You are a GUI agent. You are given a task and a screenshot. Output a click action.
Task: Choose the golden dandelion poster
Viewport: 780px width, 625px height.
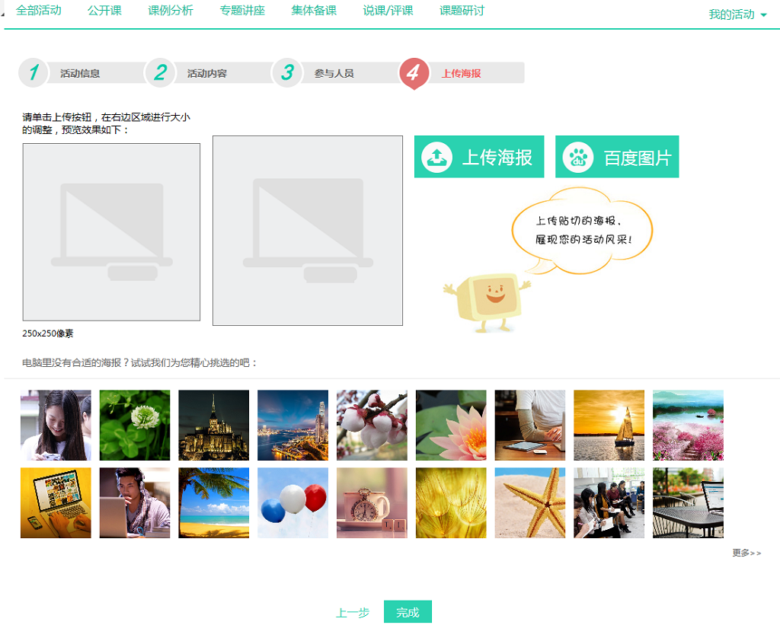451,503
